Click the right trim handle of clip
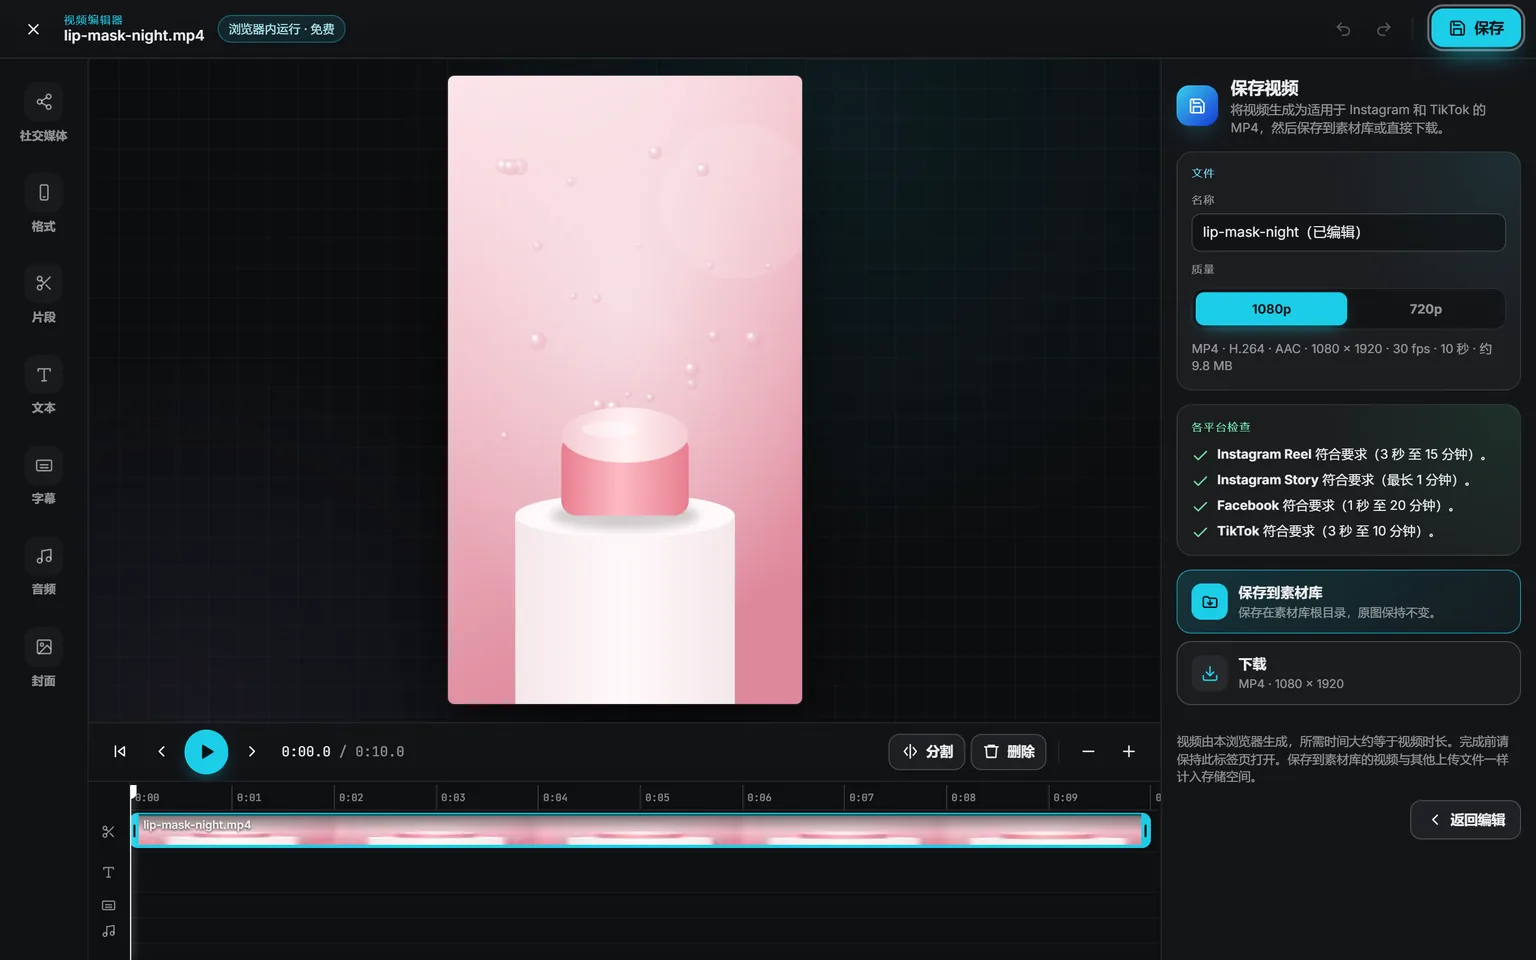This screenshot has height=960, width=1536. click(1145, 831)
